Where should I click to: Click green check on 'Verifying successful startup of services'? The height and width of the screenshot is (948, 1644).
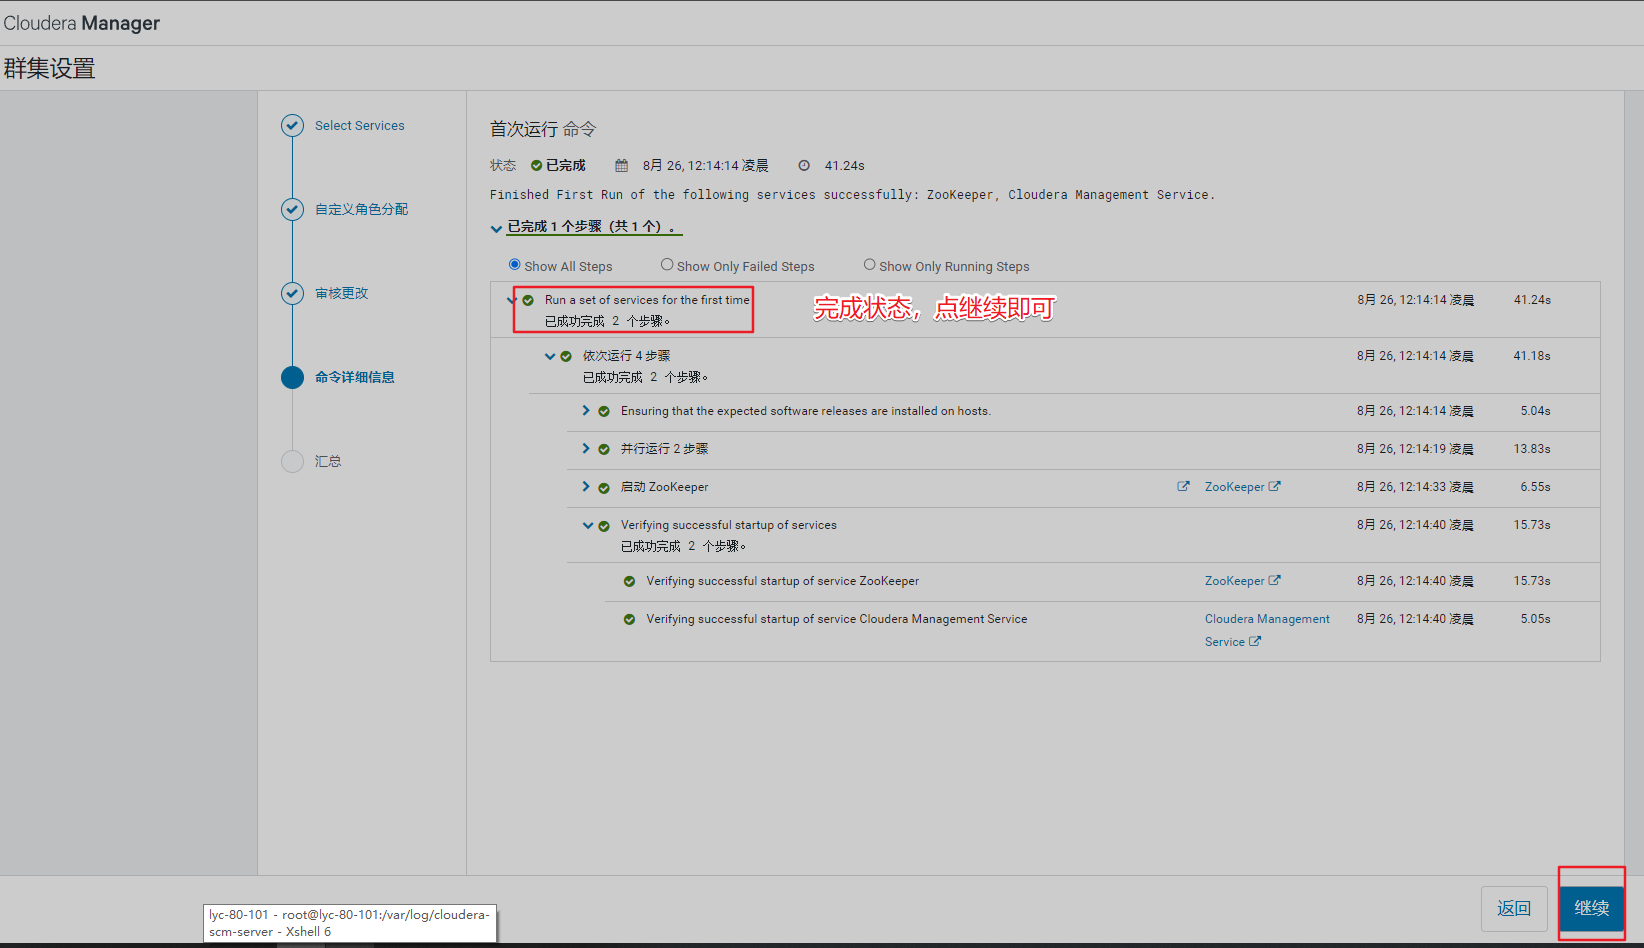[x=604, y=526]
